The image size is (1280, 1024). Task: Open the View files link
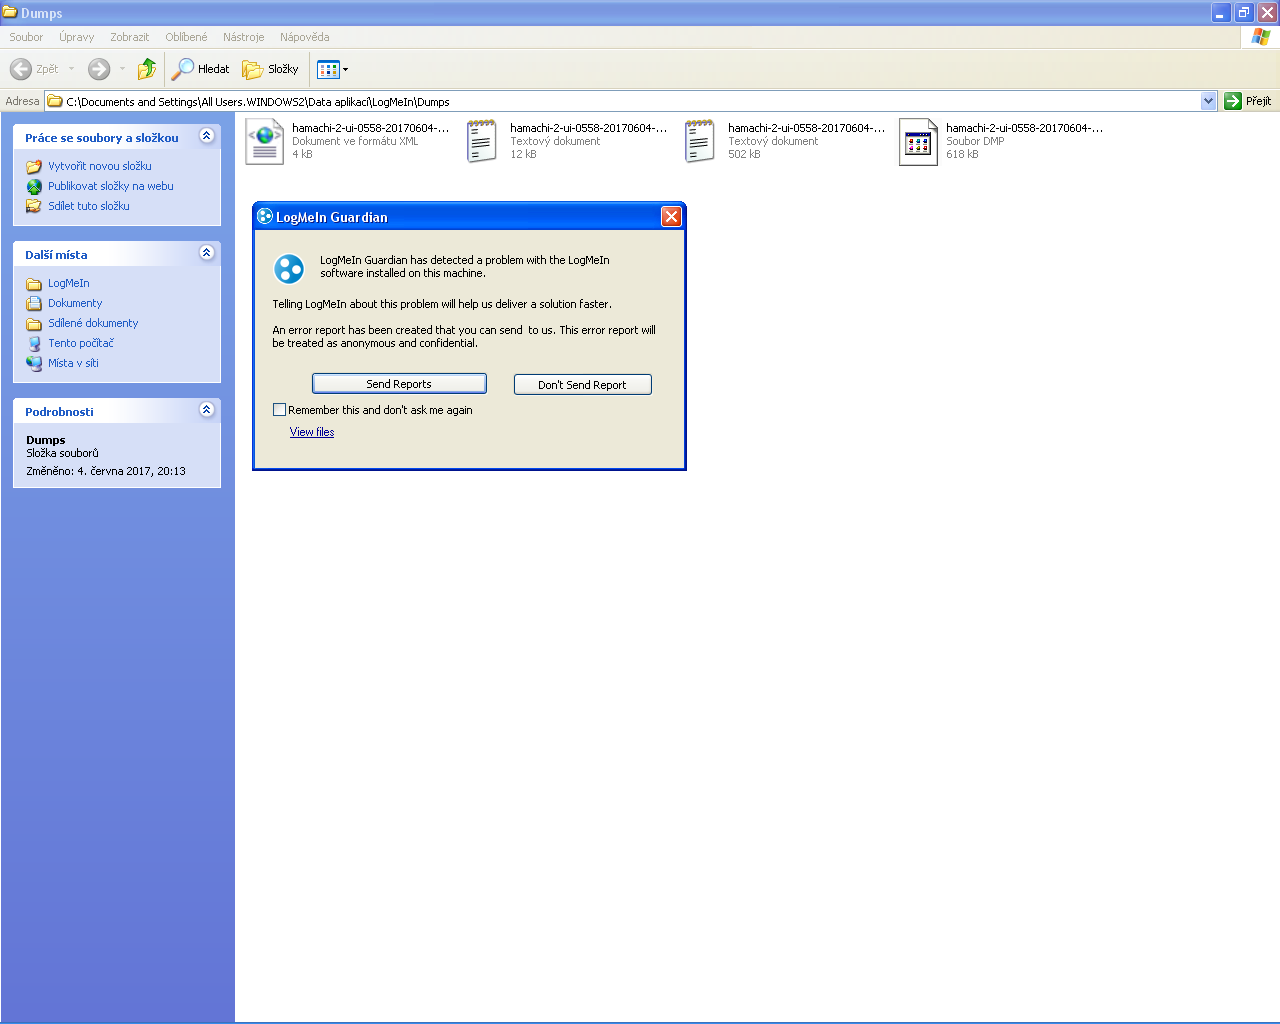312,432
